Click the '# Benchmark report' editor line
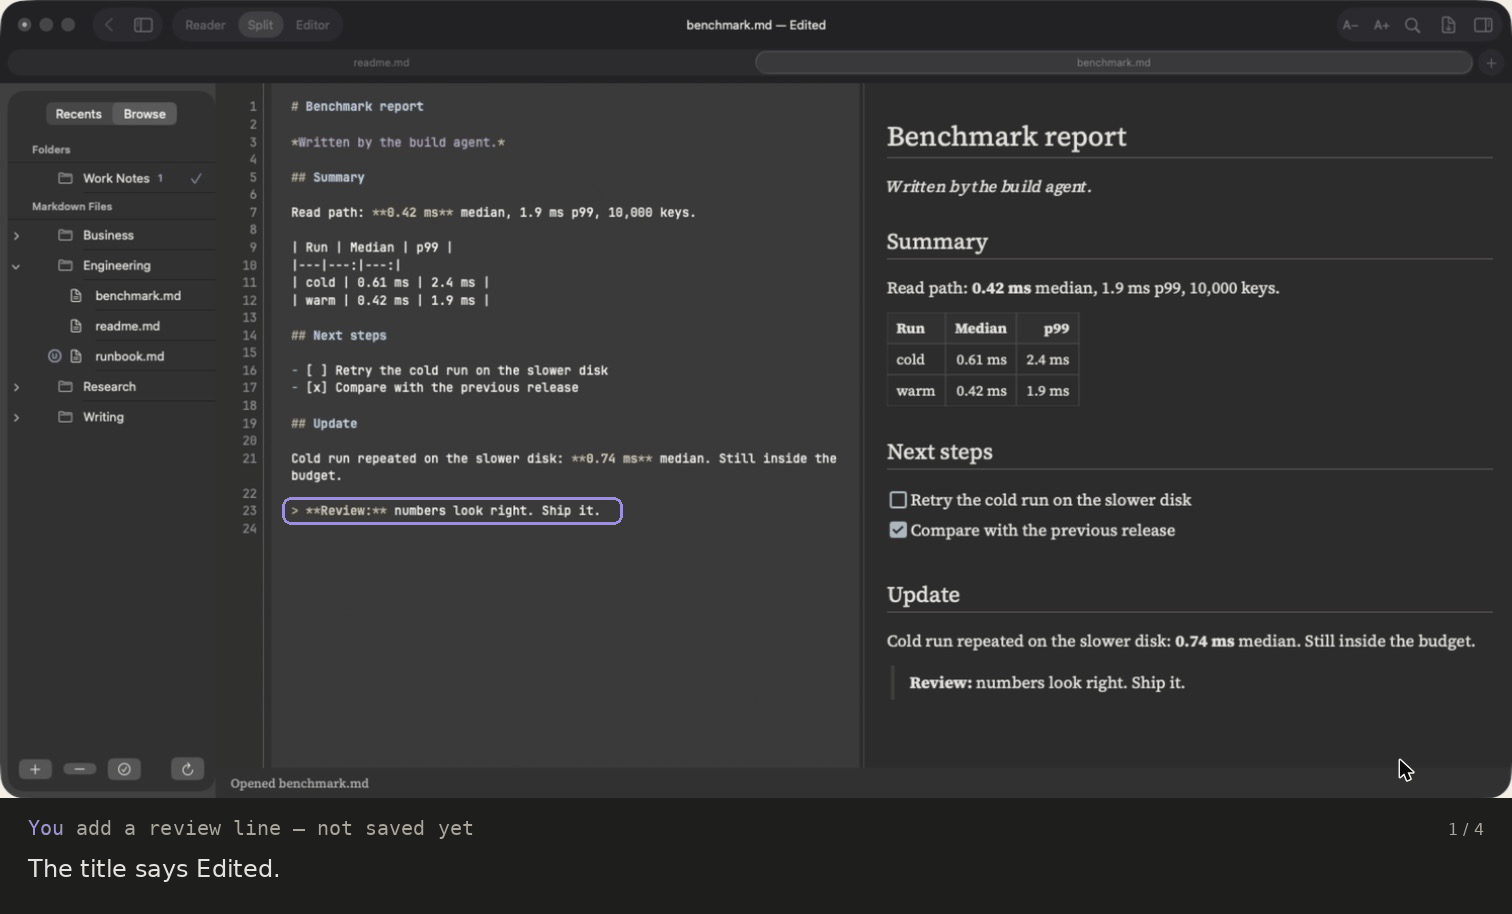 point(357,106)
